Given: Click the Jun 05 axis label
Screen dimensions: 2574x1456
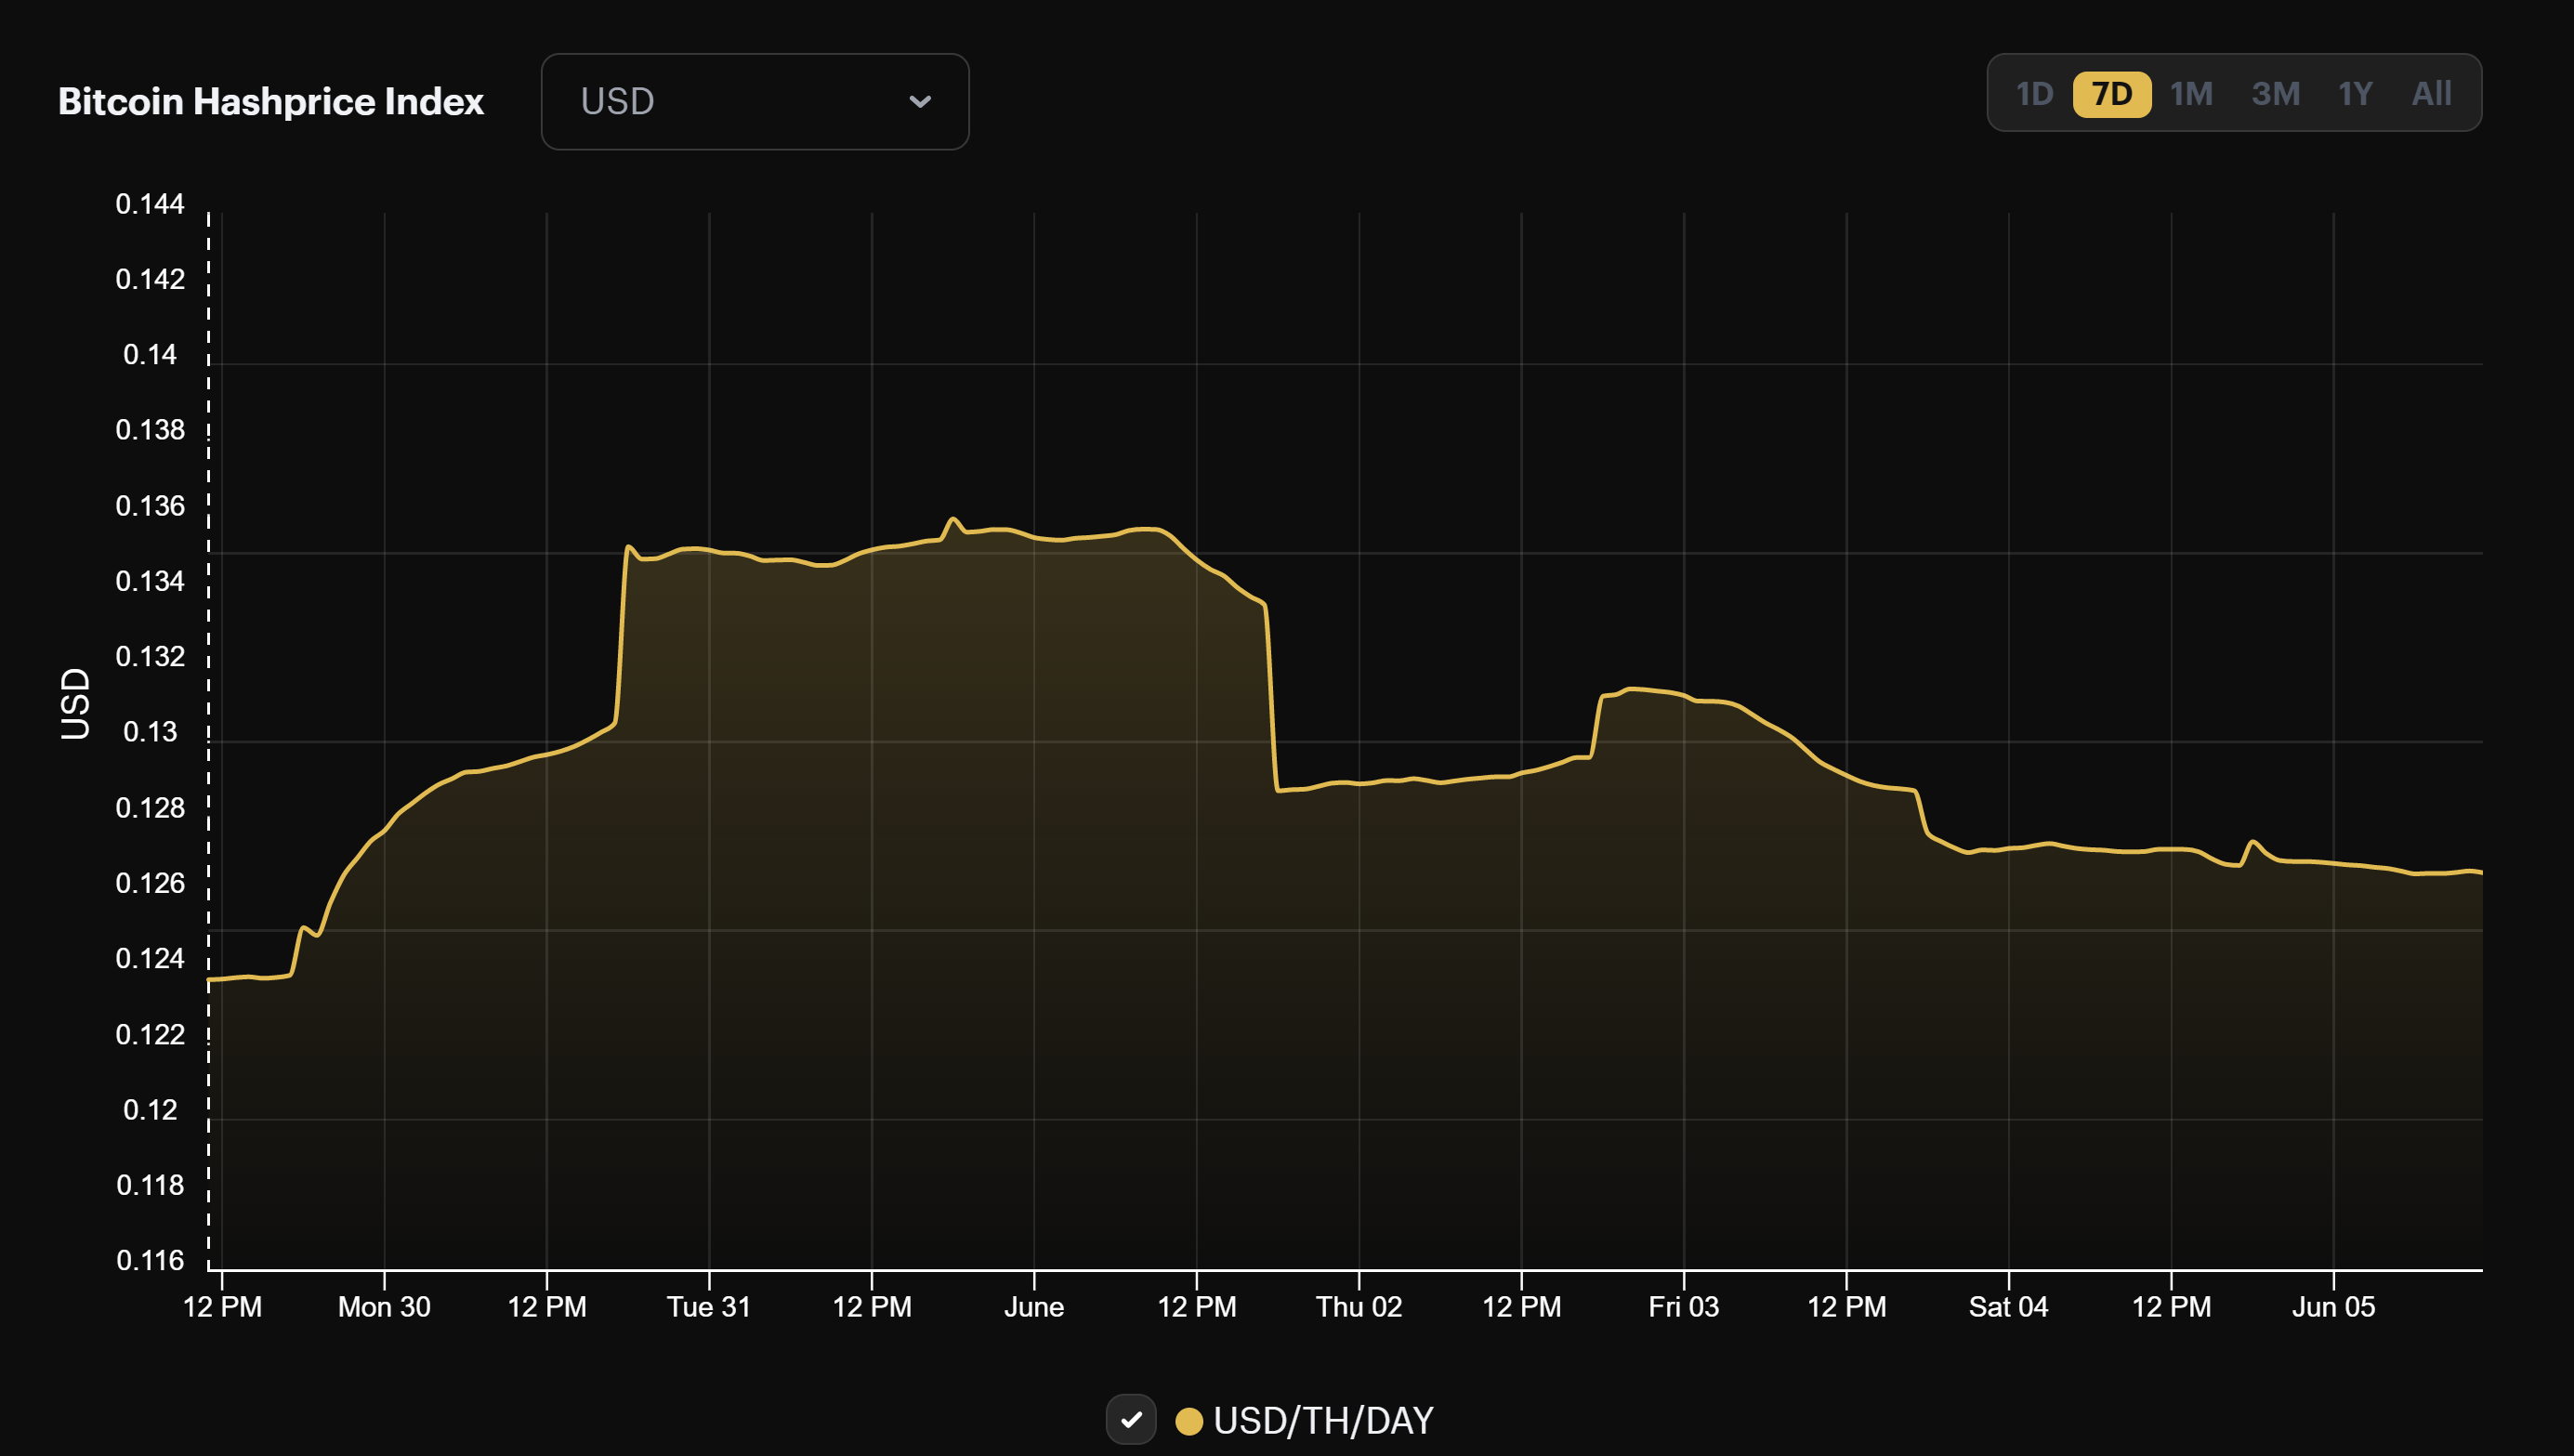Looking at the screenshot, I should pos(2333,1306).
